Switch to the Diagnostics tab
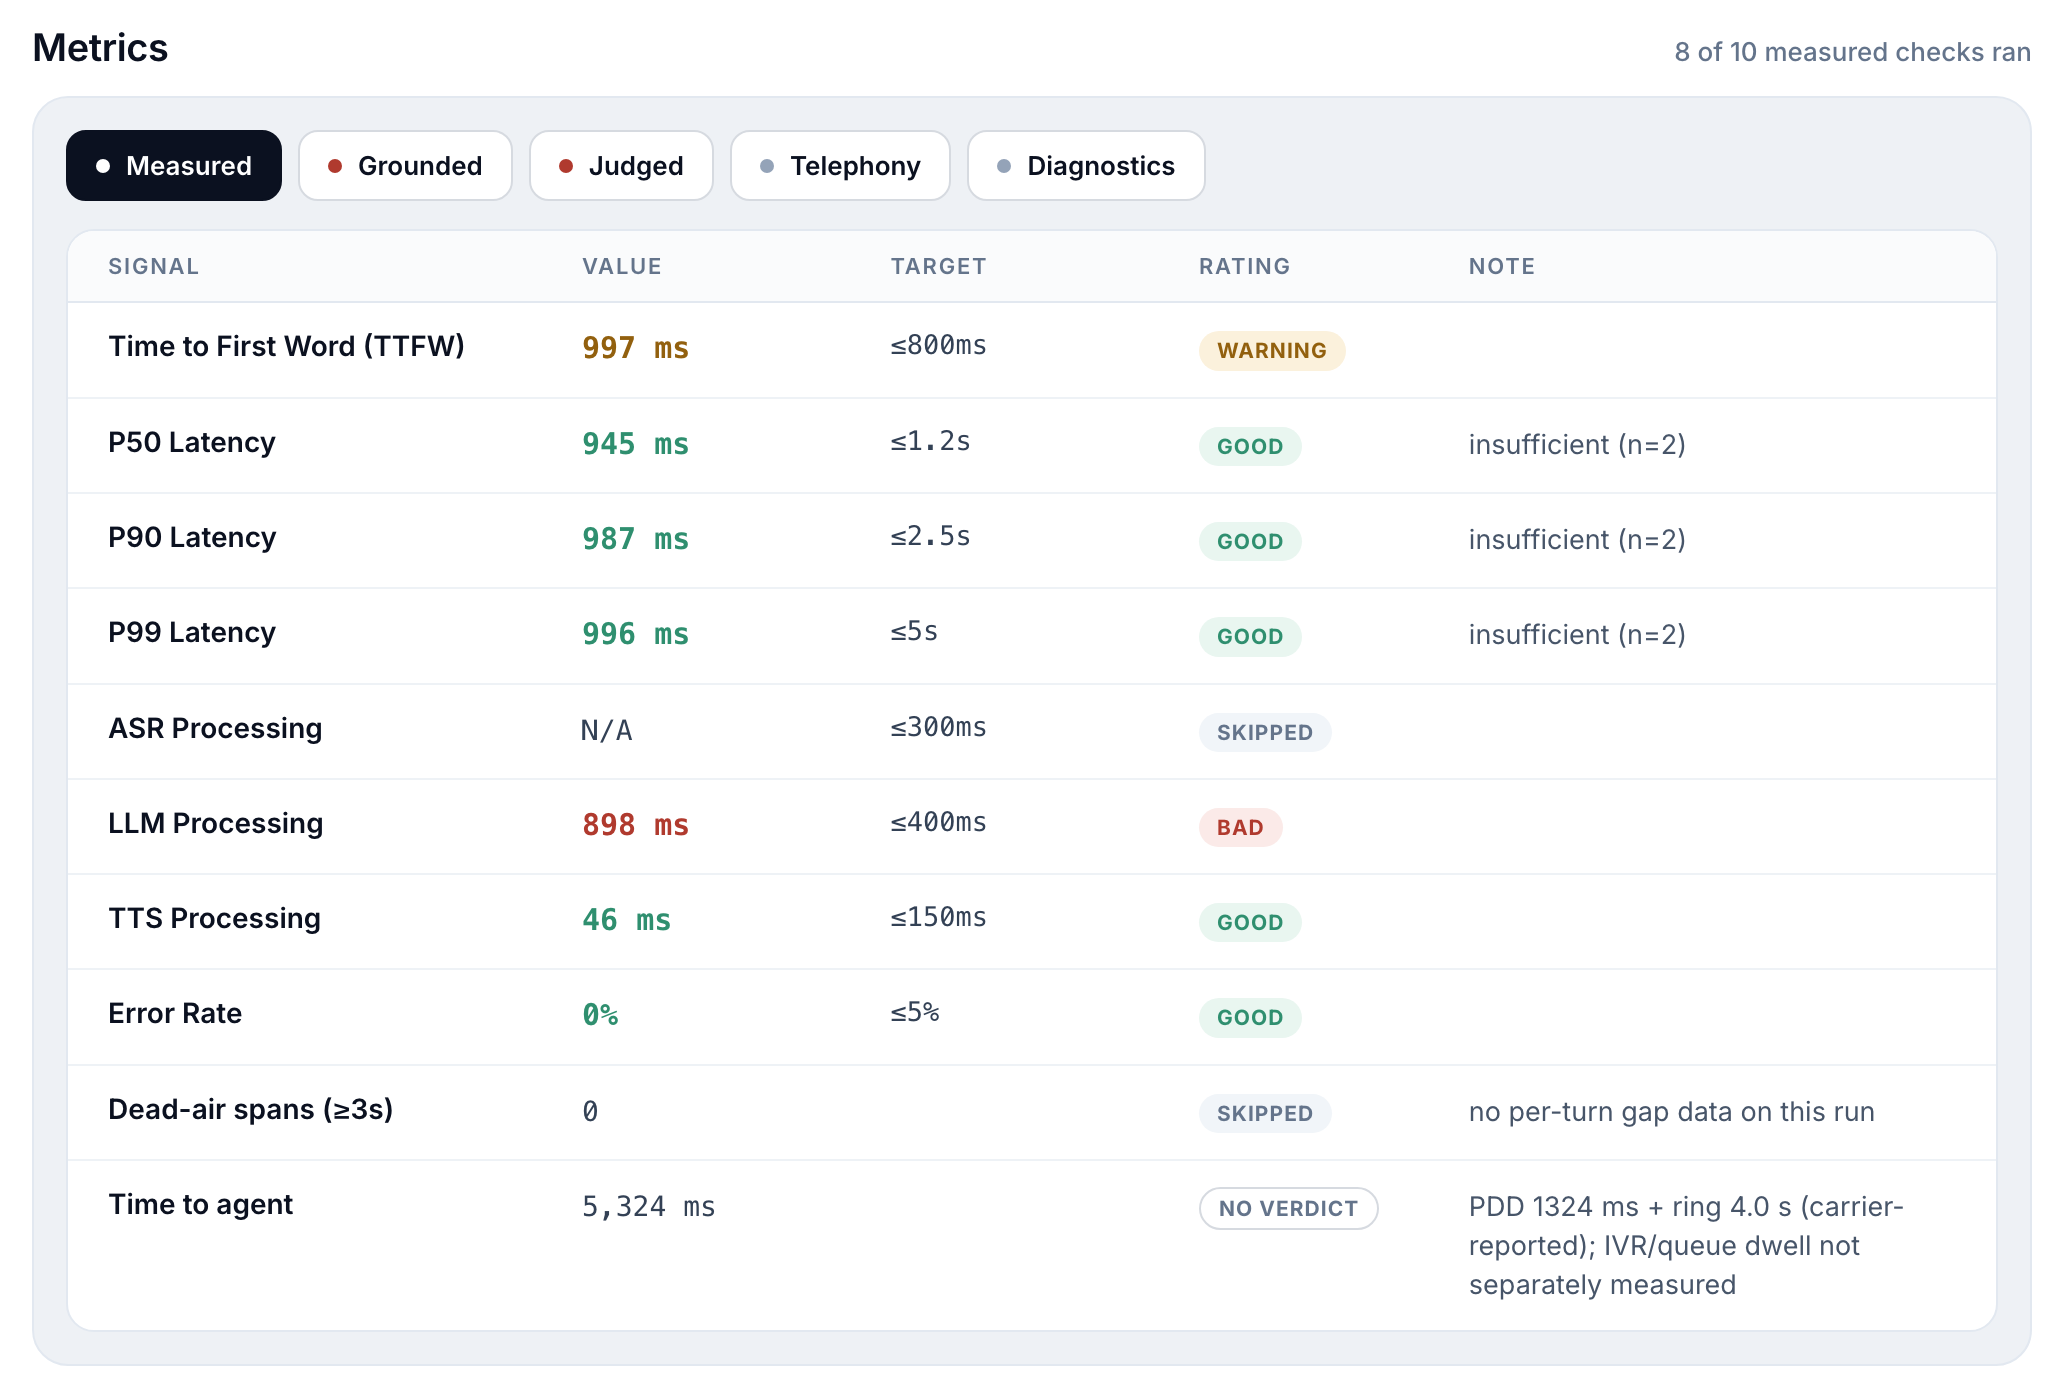This screenshot has height=1398, width=2064. click(1086, 166)
